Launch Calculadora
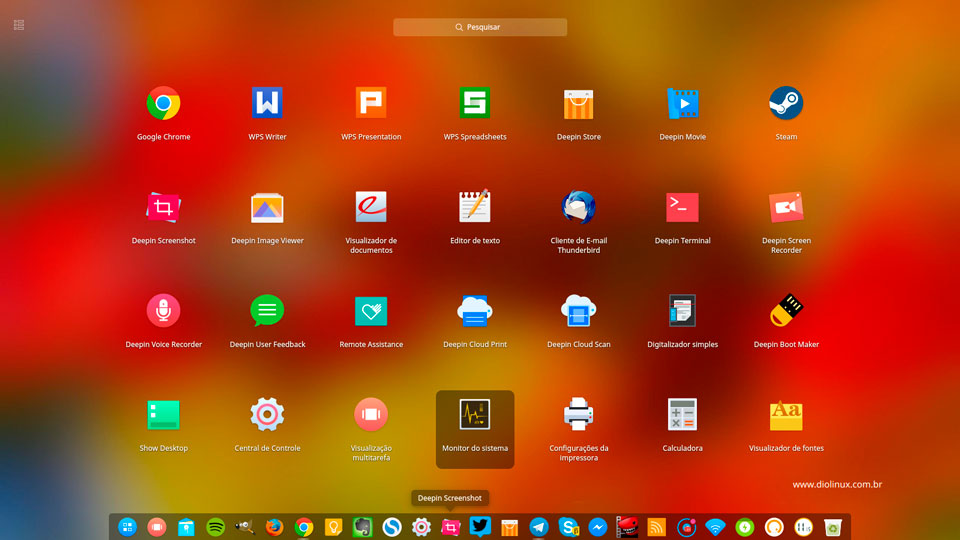The height and width of the screenshot is (540, 960). coord(683,414)
